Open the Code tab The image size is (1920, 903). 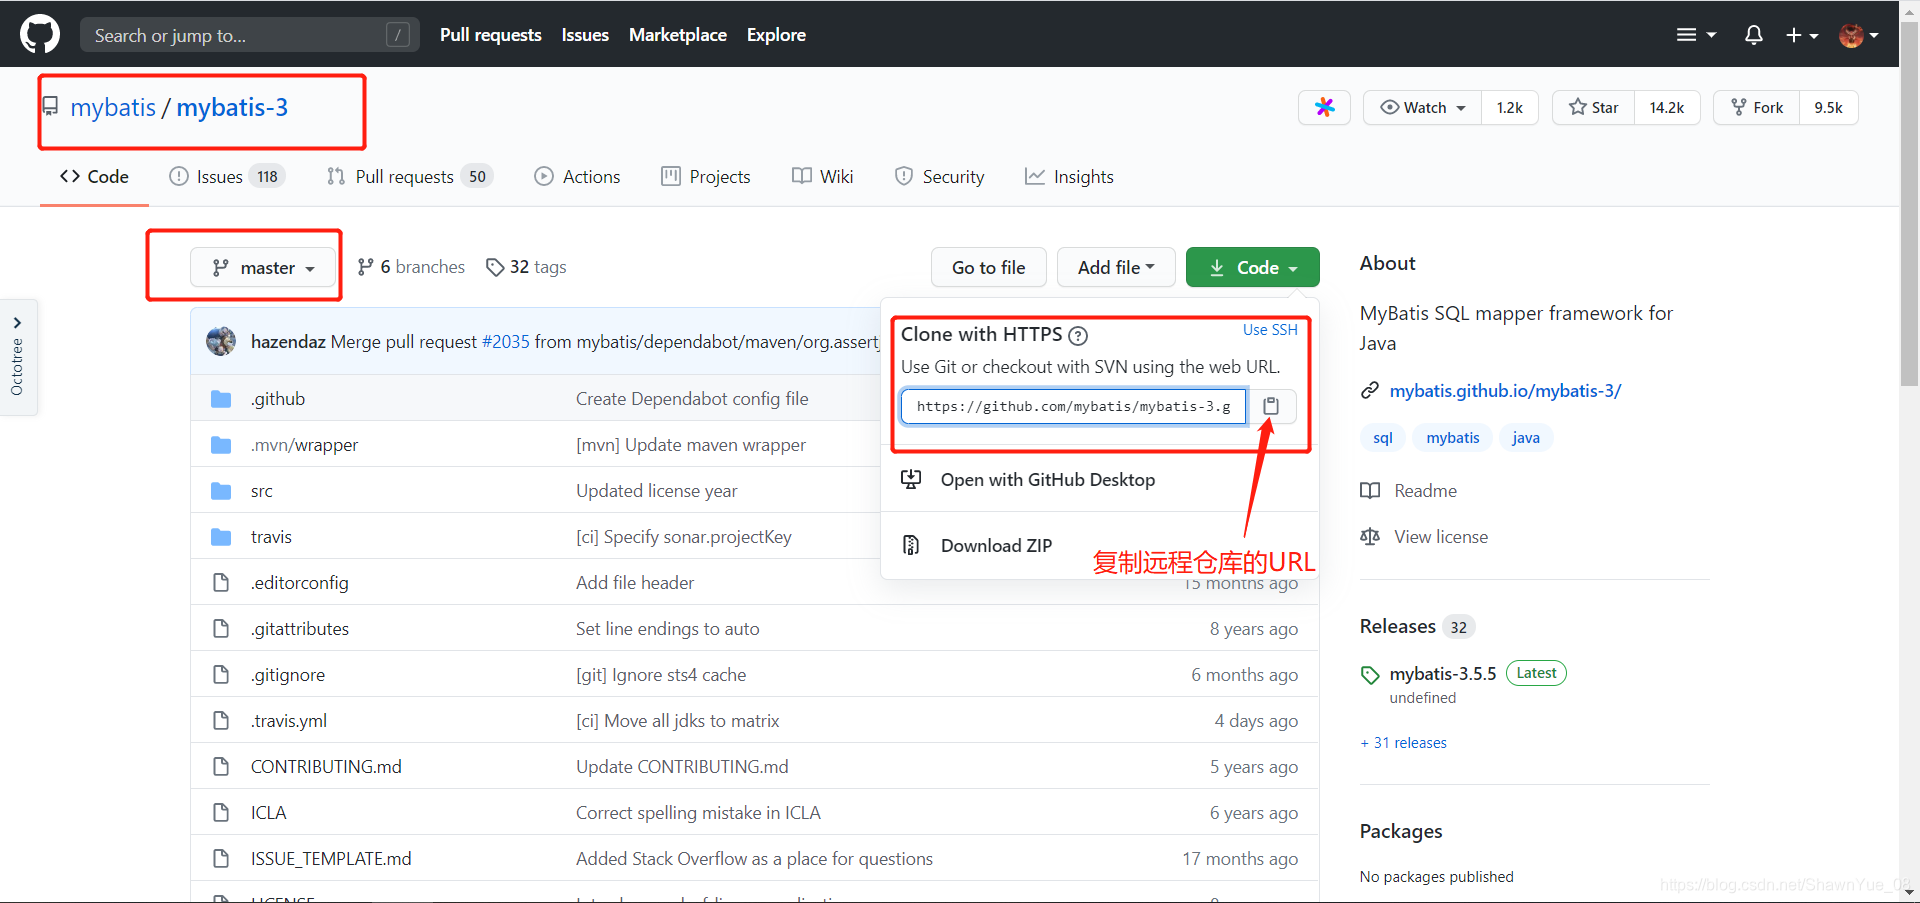(x=95, y=177)
